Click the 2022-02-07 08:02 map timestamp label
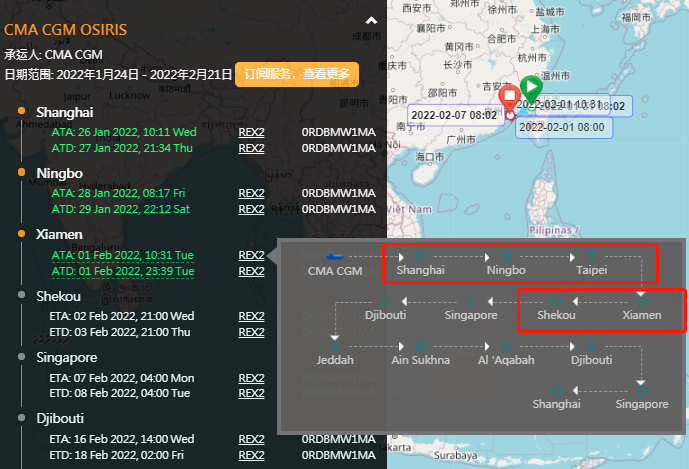This screenshot has height=469, width=689. click(453, 115)
